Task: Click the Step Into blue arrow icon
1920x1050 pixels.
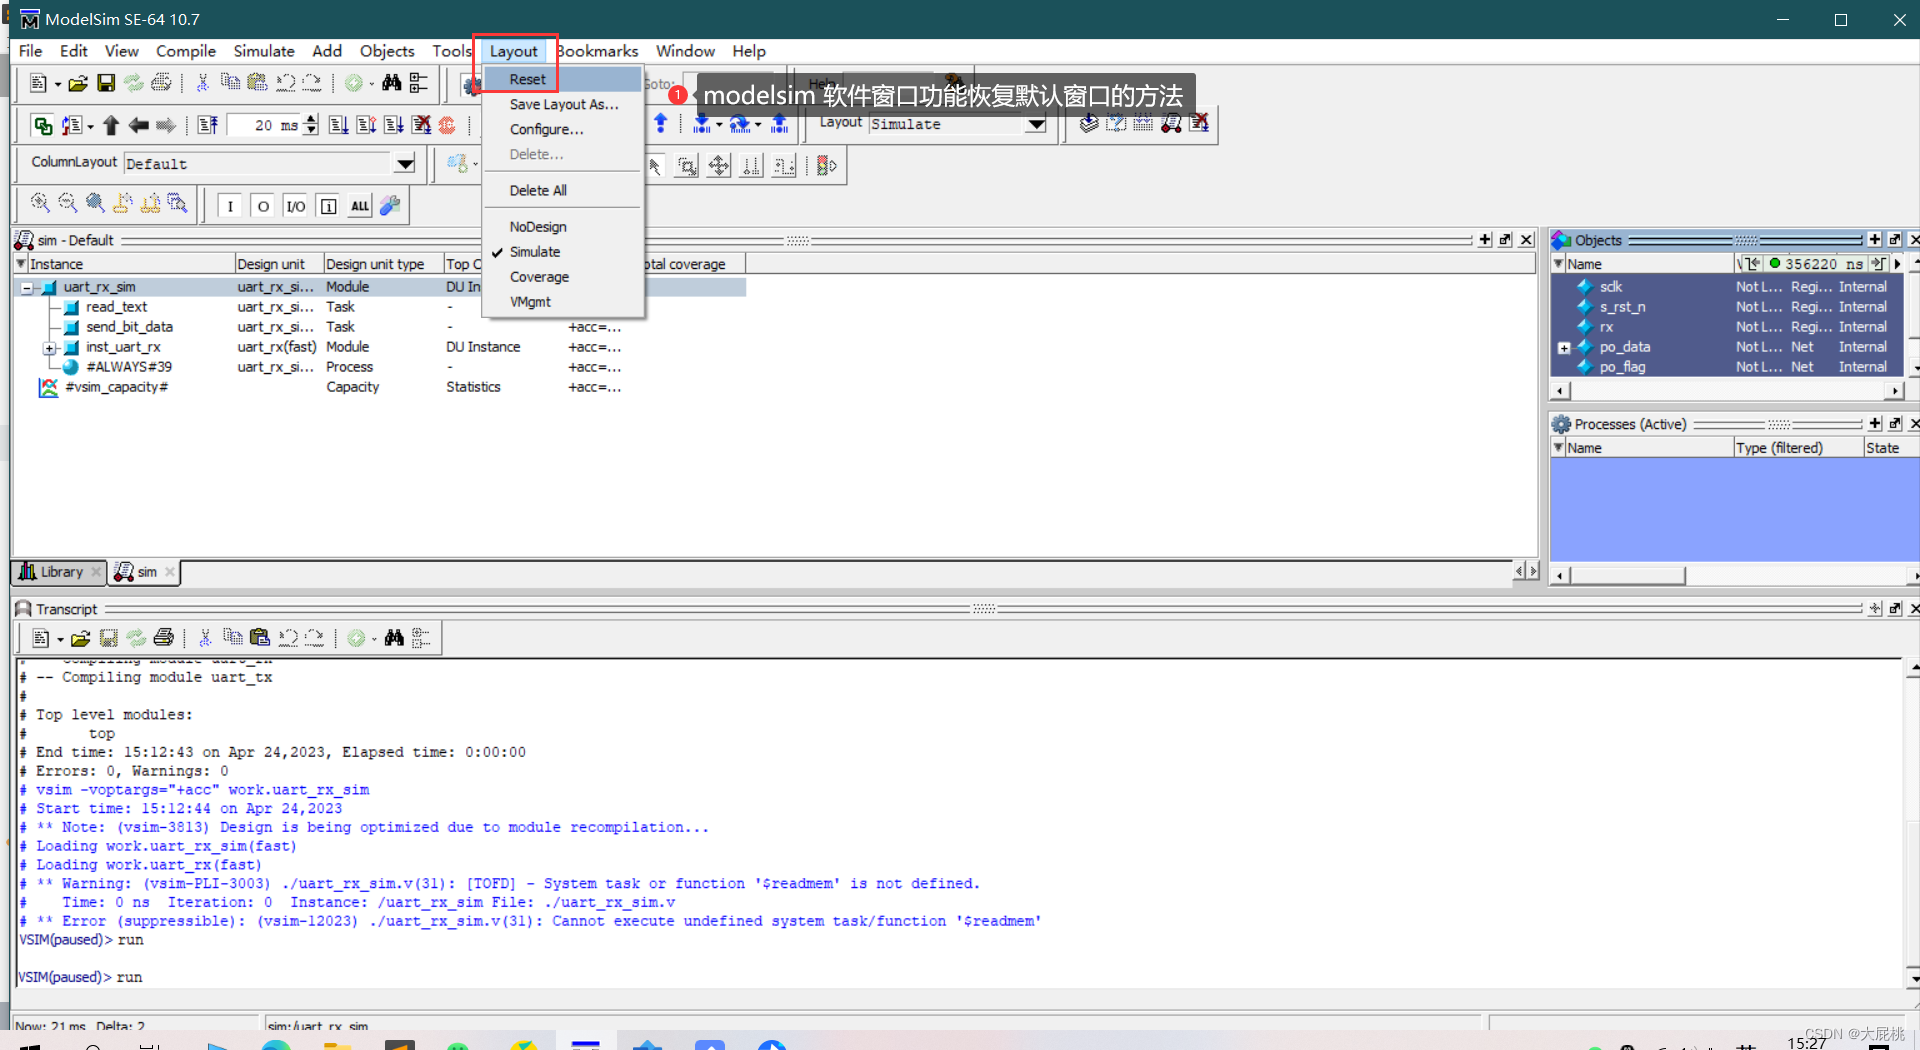Action: [x=702, y=124]
